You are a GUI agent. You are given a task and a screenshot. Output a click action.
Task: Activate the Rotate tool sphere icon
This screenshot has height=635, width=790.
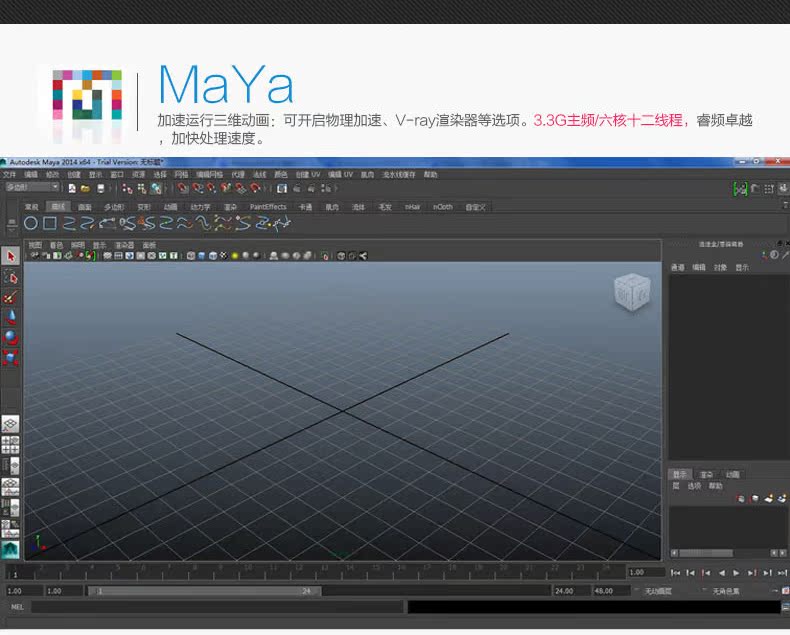tap(11, 337)
